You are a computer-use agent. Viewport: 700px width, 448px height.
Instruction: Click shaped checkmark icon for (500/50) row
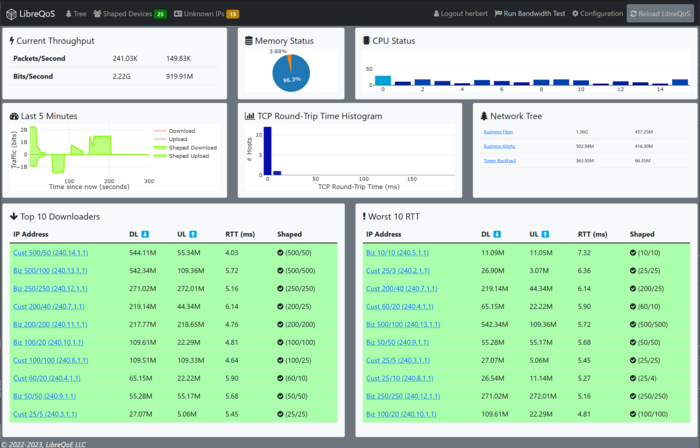coord(280,253)
